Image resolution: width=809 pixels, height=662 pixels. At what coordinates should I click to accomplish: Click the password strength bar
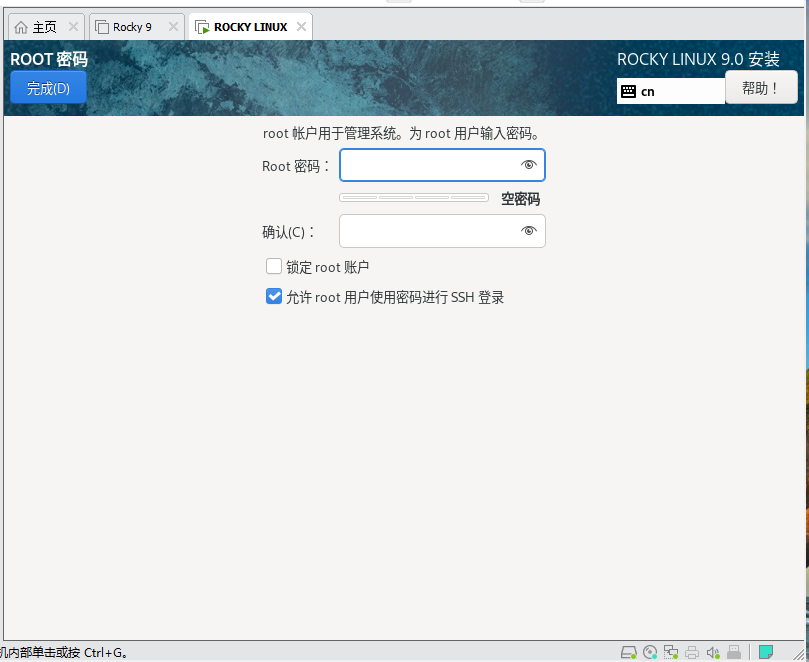414,197
